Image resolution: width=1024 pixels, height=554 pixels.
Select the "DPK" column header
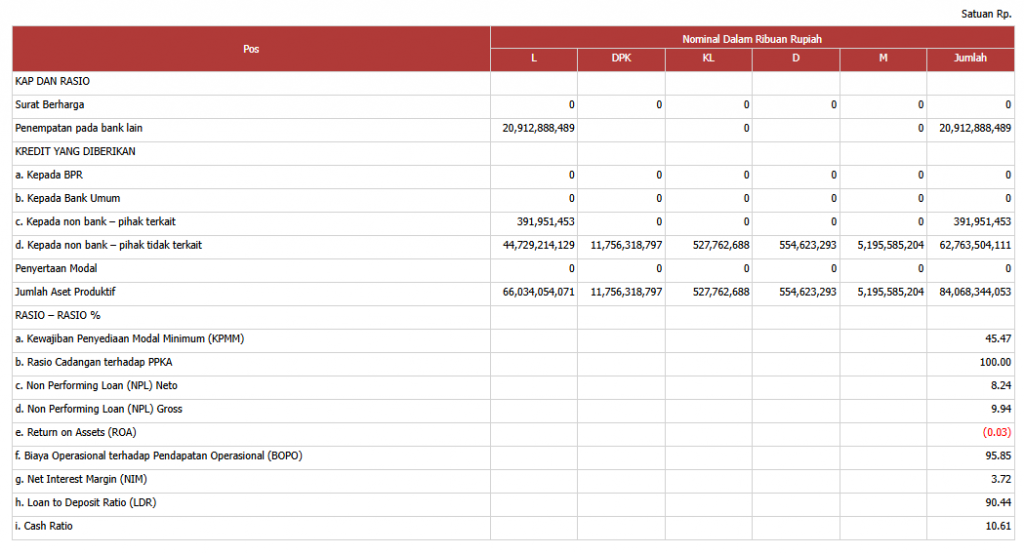tap(621, 59)
